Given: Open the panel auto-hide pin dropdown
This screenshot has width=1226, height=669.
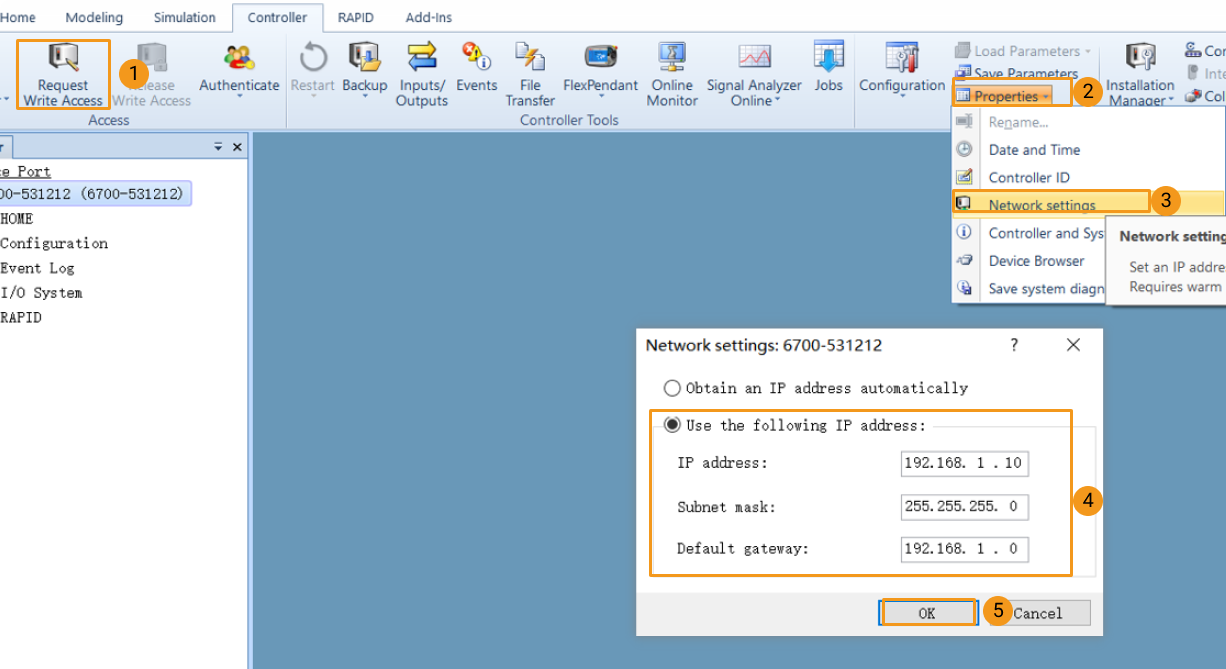Looking at the screenshot, I should (219, 147).
